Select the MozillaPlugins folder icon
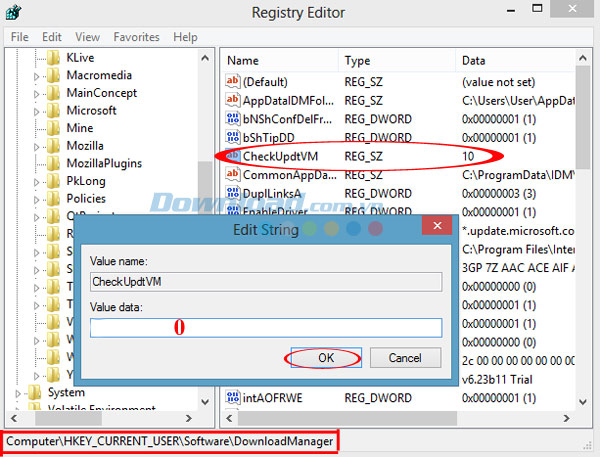This screenshot has height=457, width=600. (54, 163)
